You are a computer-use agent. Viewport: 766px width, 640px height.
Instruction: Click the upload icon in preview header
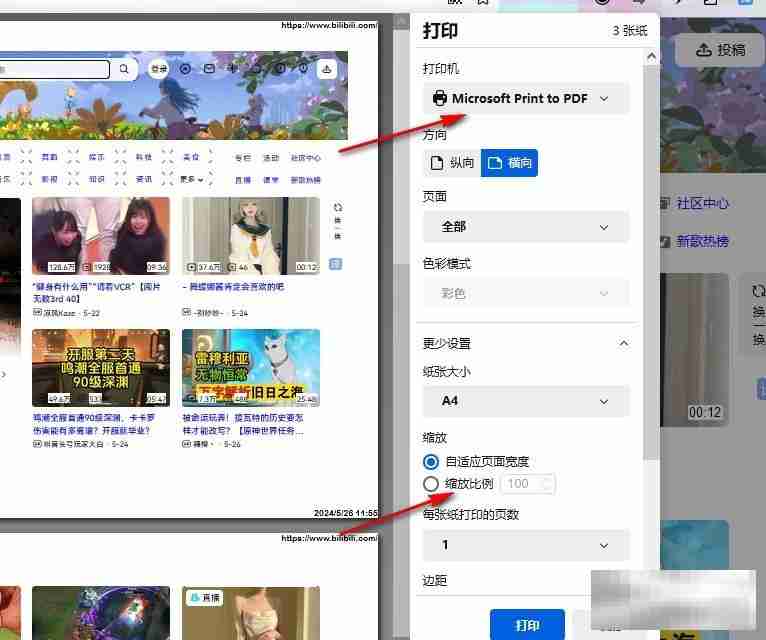[x=326, y=69]
